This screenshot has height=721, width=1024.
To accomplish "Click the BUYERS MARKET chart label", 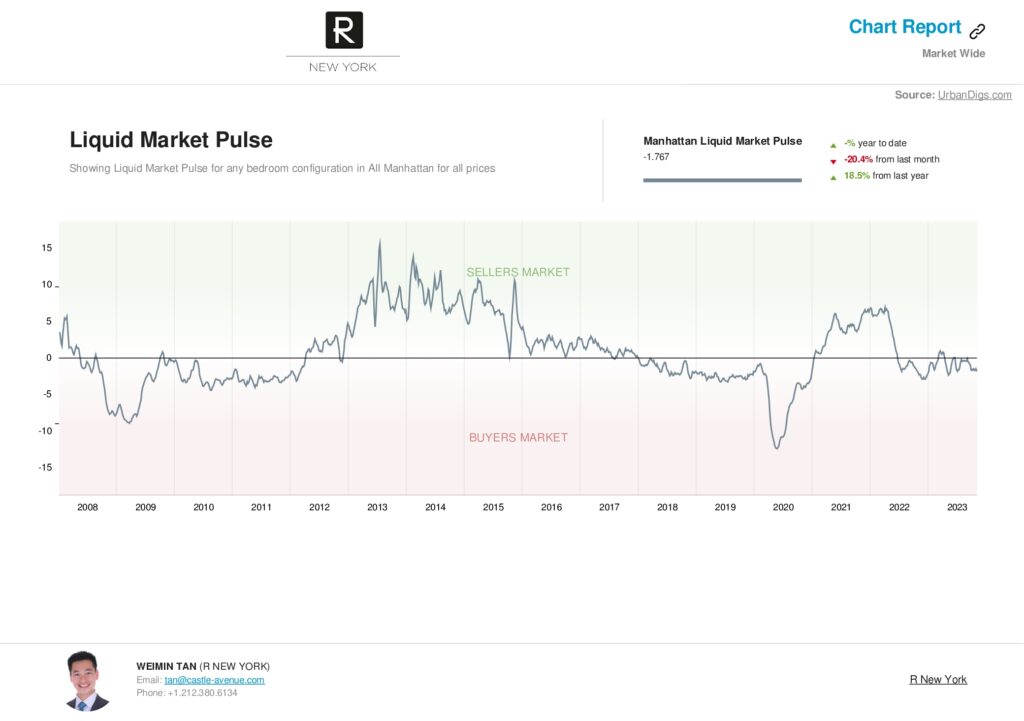I will [518, 438].
